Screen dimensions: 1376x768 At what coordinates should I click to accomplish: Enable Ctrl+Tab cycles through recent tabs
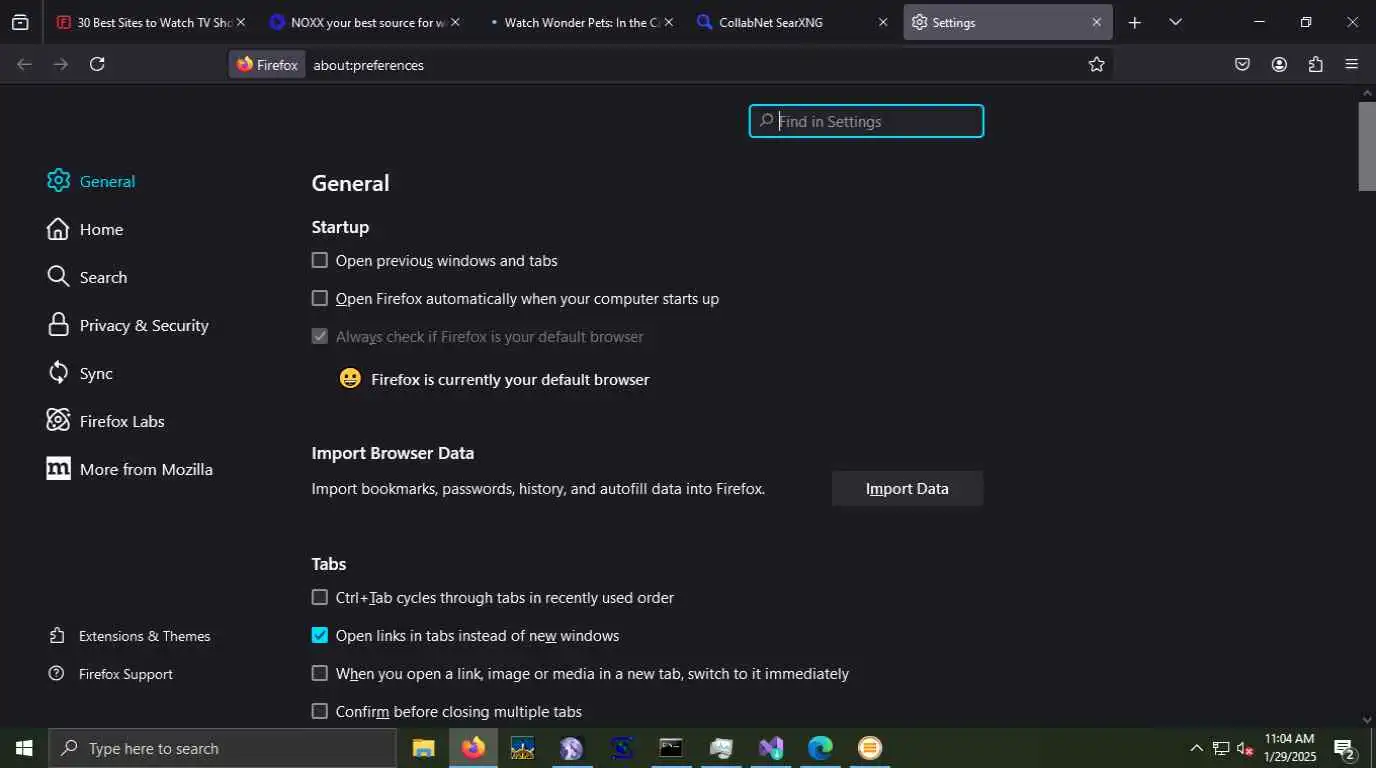point(320,597)
